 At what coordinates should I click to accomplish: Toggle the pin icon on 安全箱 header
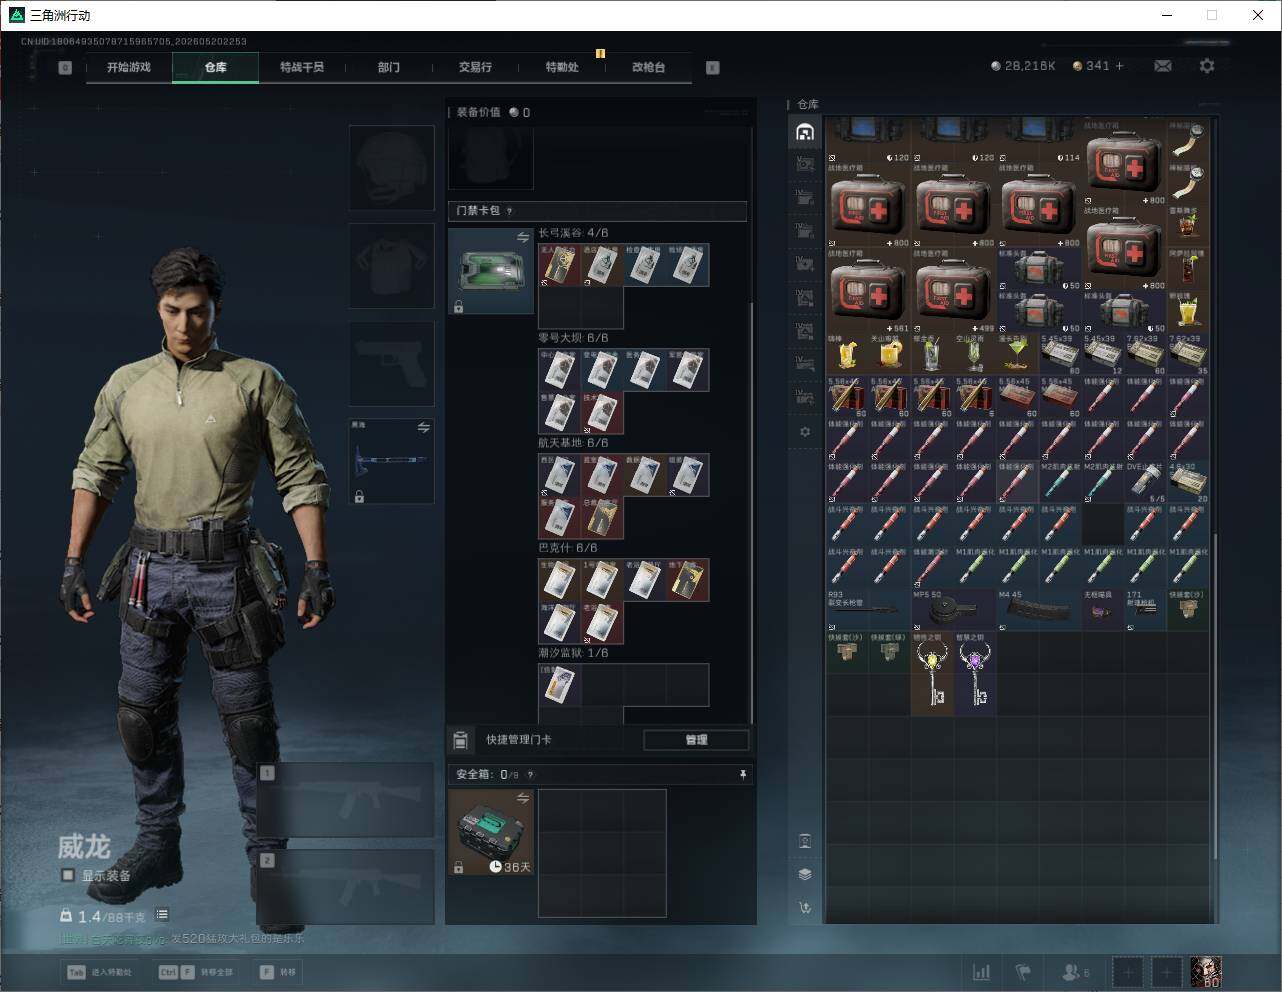point(742,774)
